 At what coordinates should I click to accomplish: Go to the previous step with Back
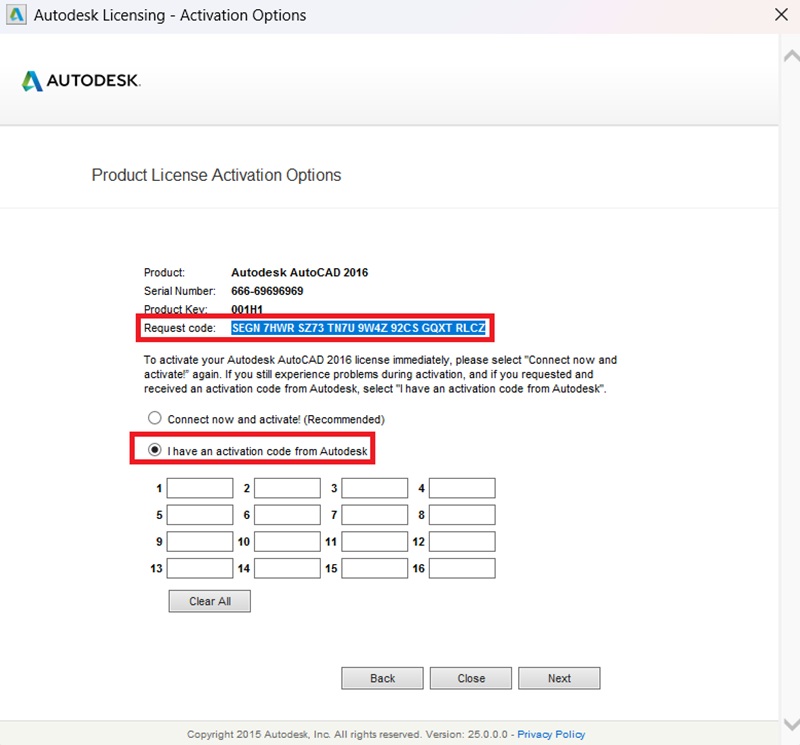coord(383,678)
